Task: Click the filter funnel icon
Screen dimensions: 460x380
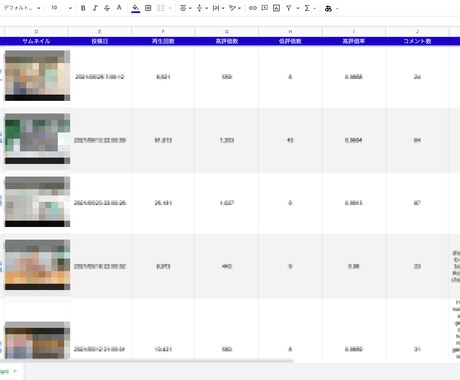Action: click(x=289, y=8)
